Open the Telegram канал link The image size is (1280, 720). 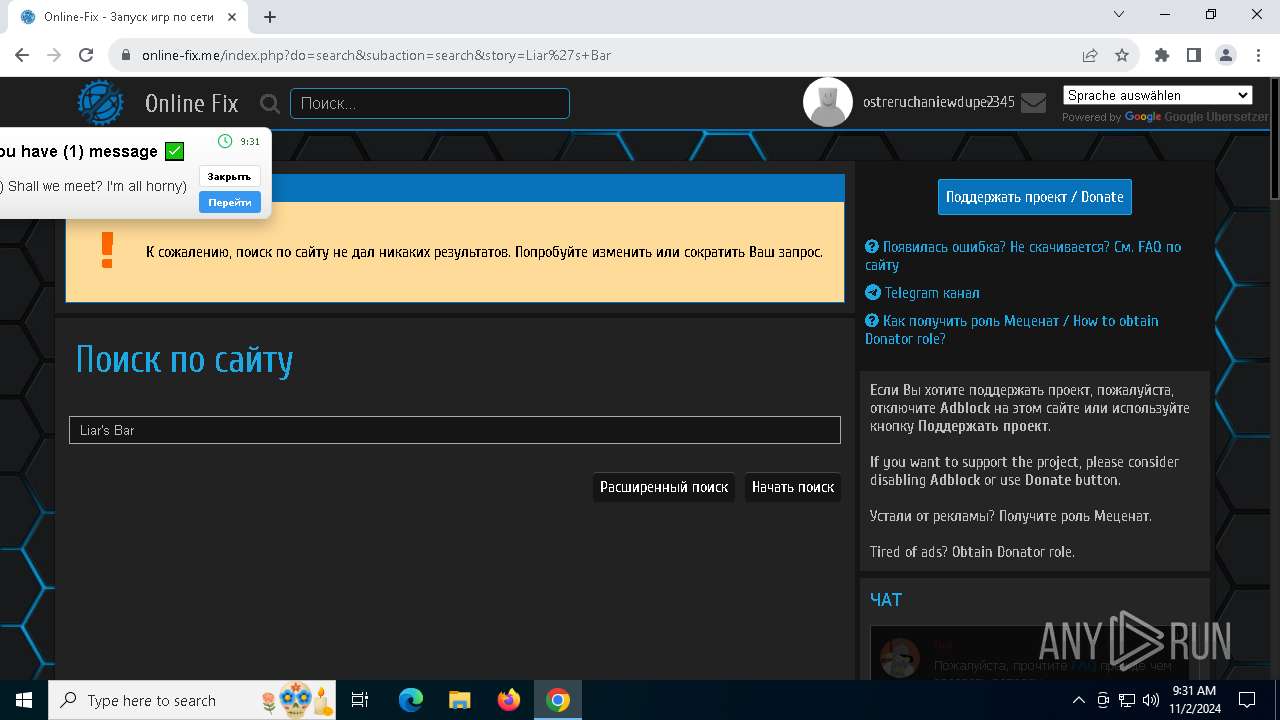click(922, 293)
